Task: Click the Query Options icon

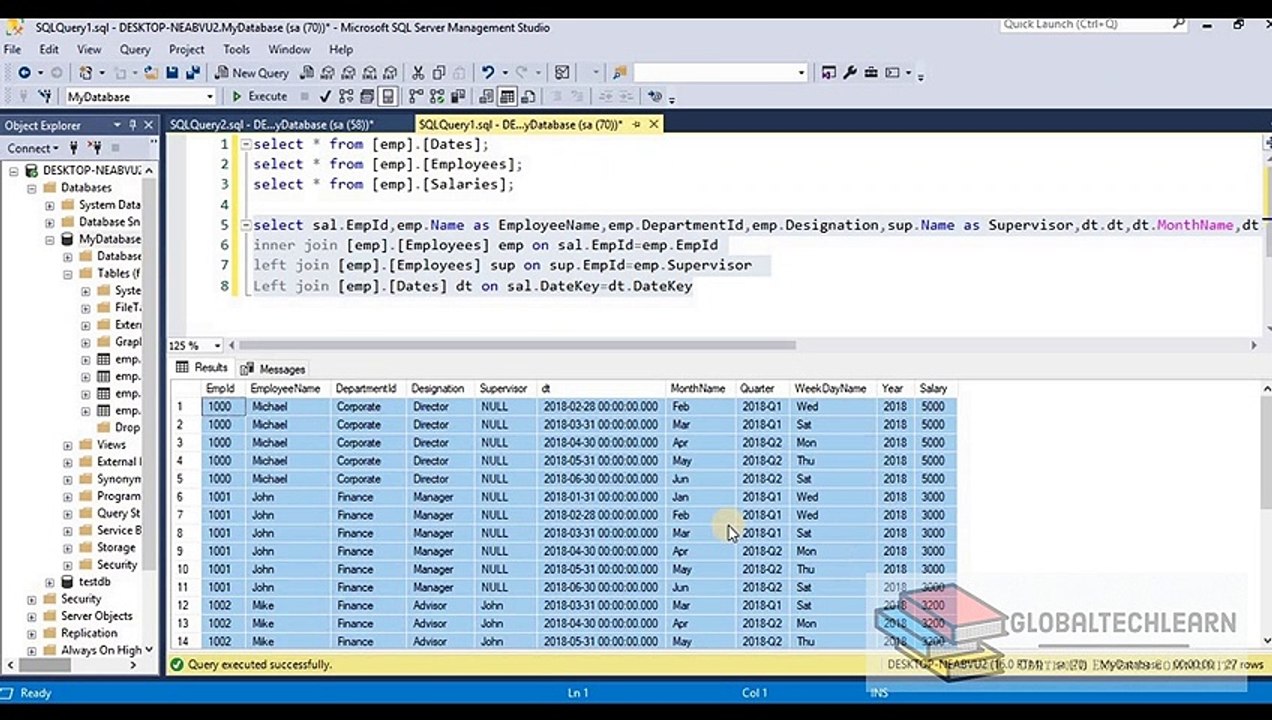Action: click(367, 97)
